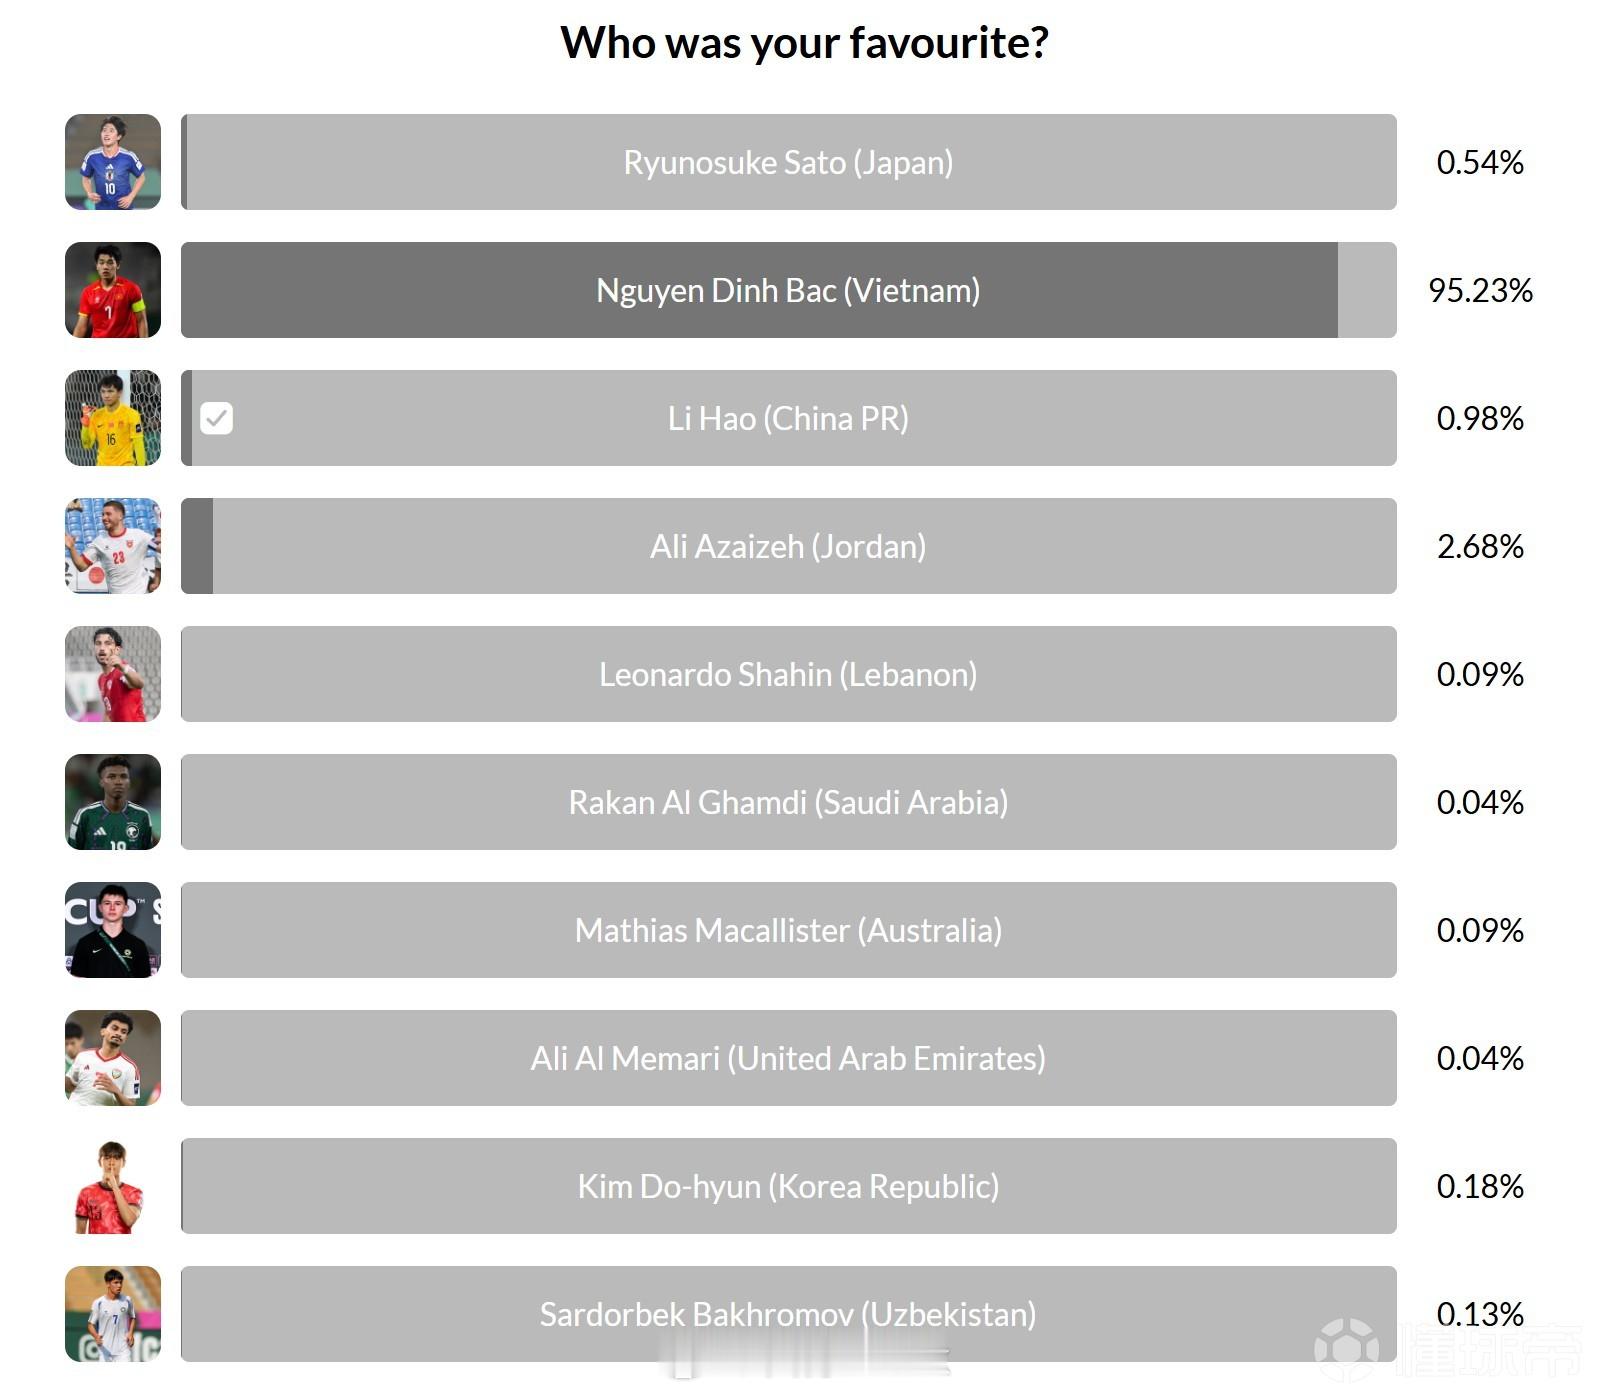Viewport: 1614px width, 1396px height.
Task: Click Rakan Al Ghamdi's player photo
Action: [113, 802]
